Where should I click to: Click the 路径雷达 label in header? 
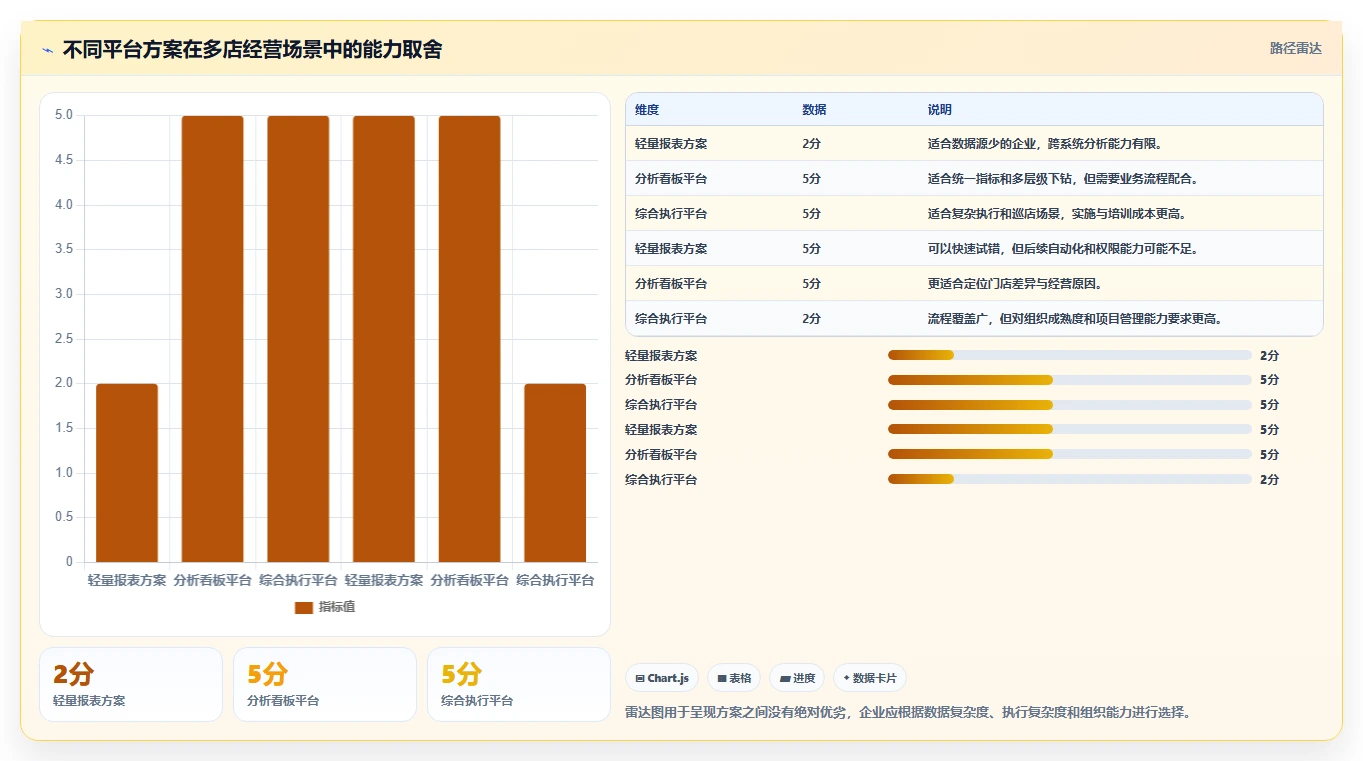tap(1295, 48)
